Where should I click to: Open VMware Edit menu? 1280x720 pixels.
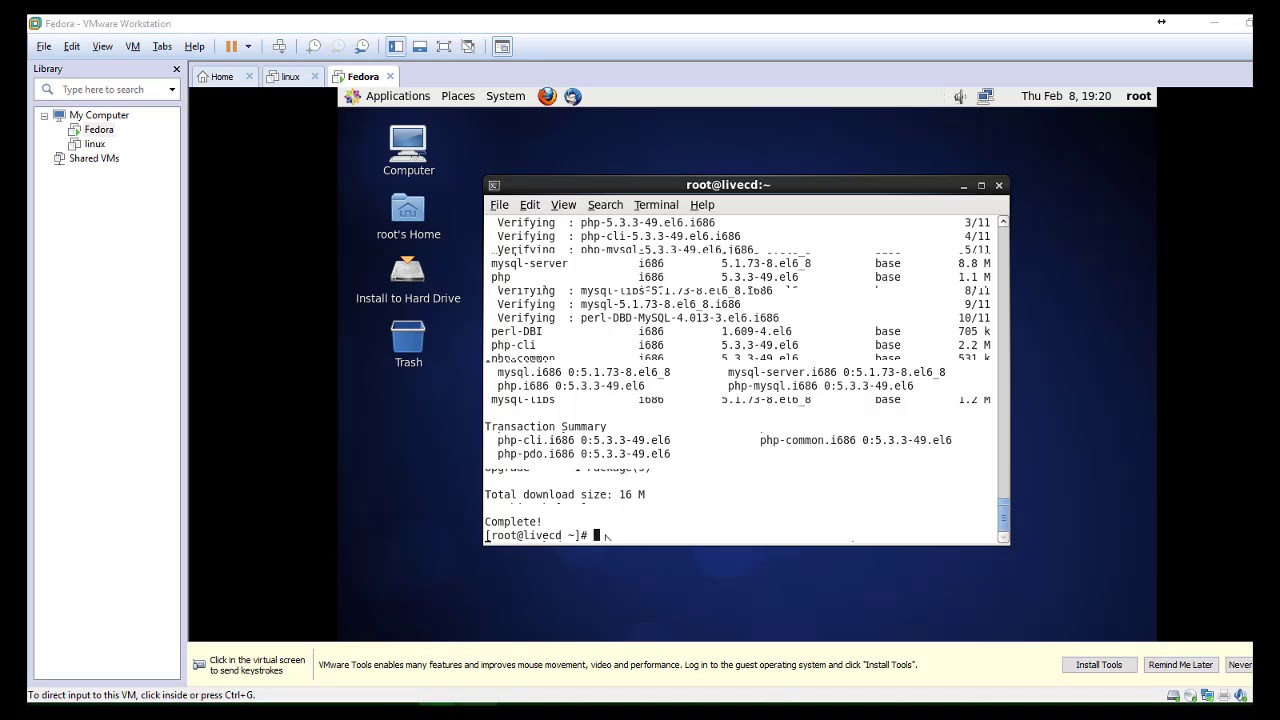(x=72, y=46)
